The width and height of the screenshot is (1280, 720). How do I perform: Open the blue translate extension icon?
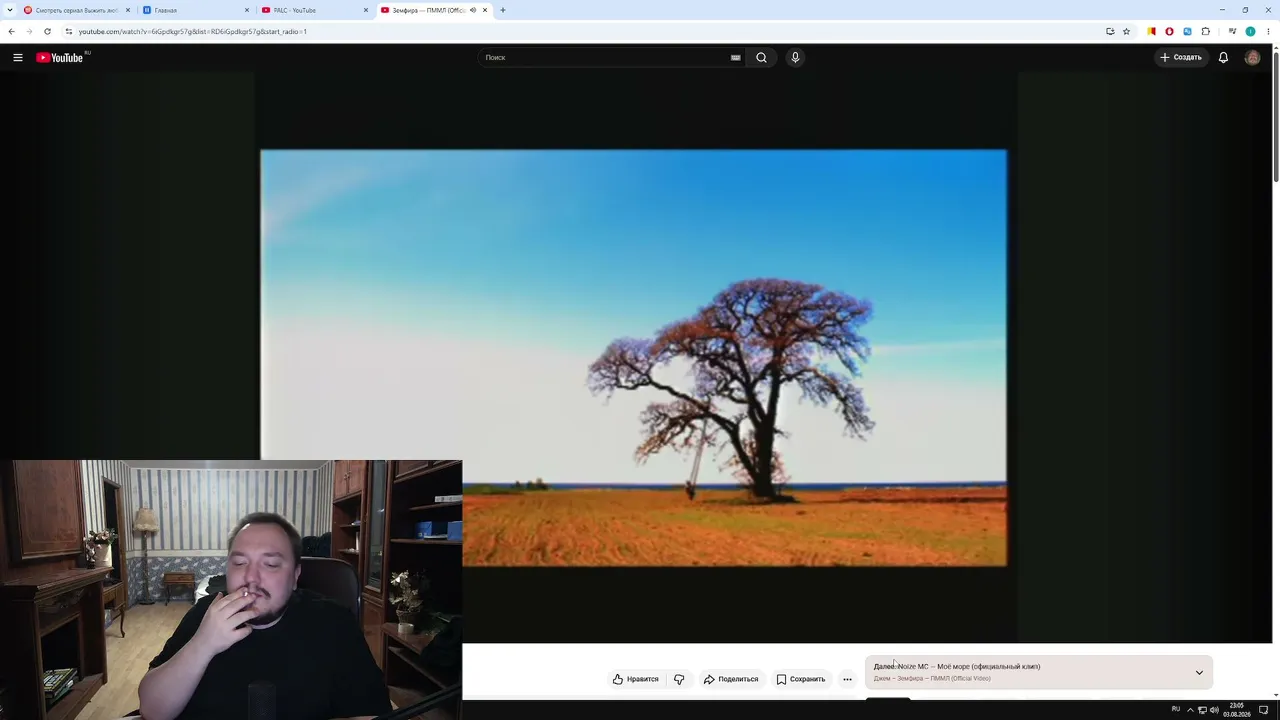tap(1187, 32)
